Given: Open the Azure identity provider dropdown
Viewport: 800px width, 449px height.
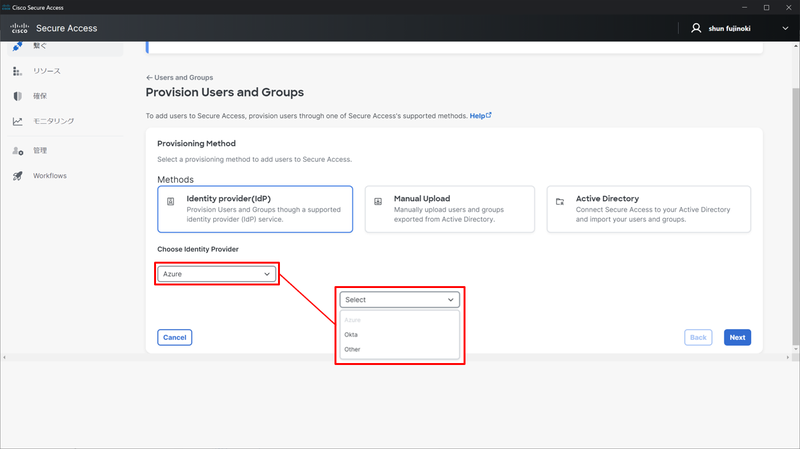Looking at the screenshot, I should 216,274.
